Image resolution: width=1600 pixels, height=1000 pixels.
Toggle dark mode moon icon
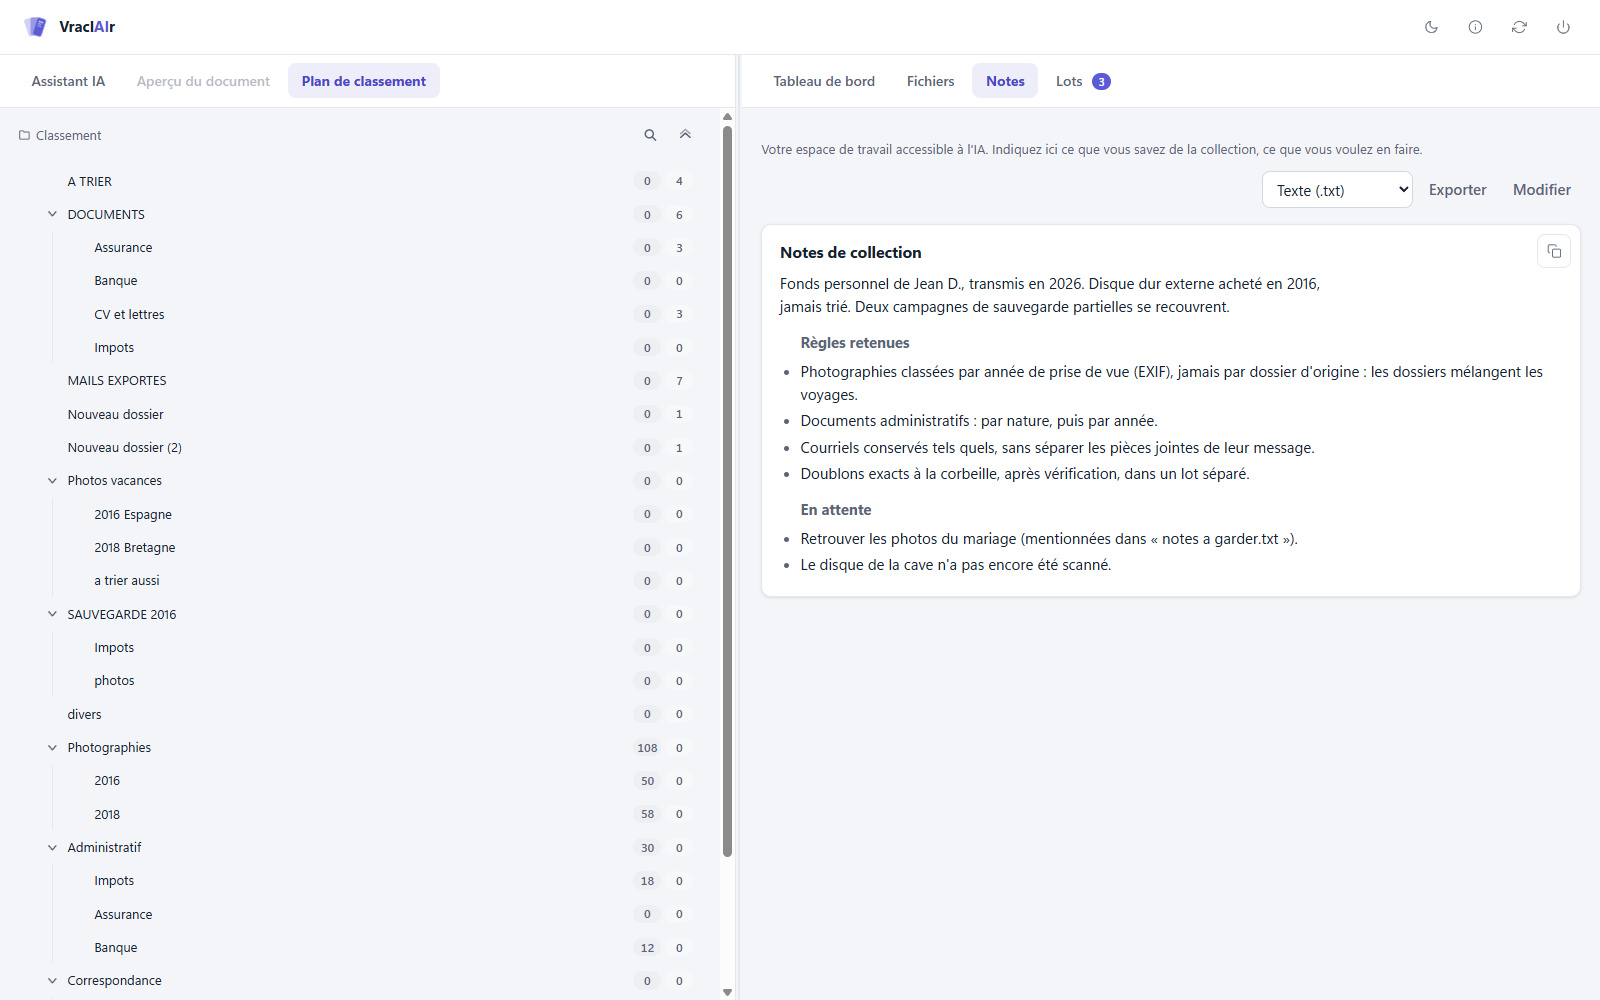click(x=1431, y=27)
